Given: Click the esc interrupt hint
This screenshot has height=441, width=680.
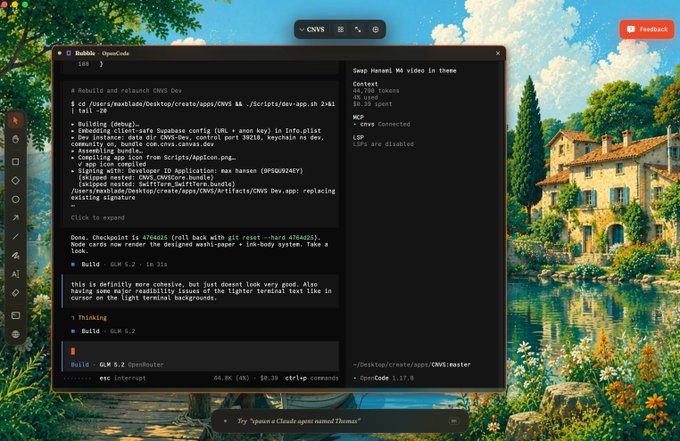Looking at the screenshot, I should [x=123, y=378].
